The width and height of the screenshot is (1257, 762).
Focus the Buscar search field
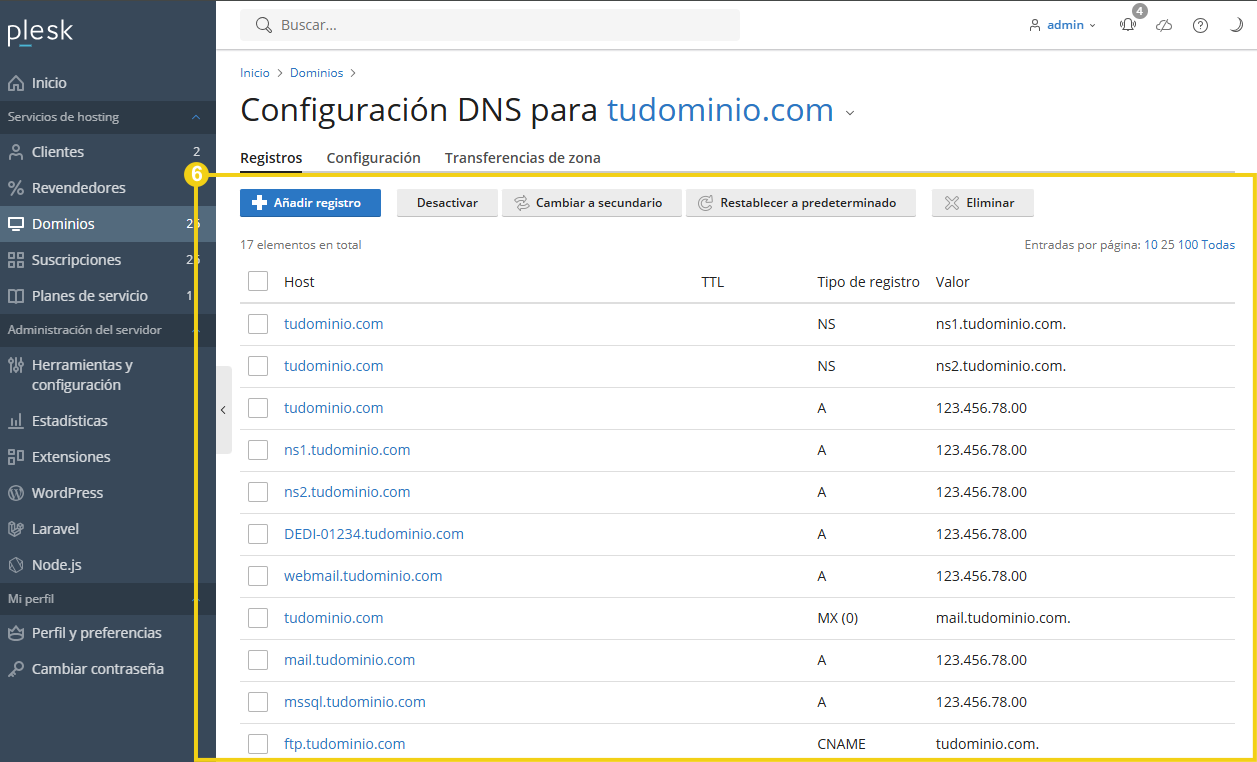click(490, 25)
